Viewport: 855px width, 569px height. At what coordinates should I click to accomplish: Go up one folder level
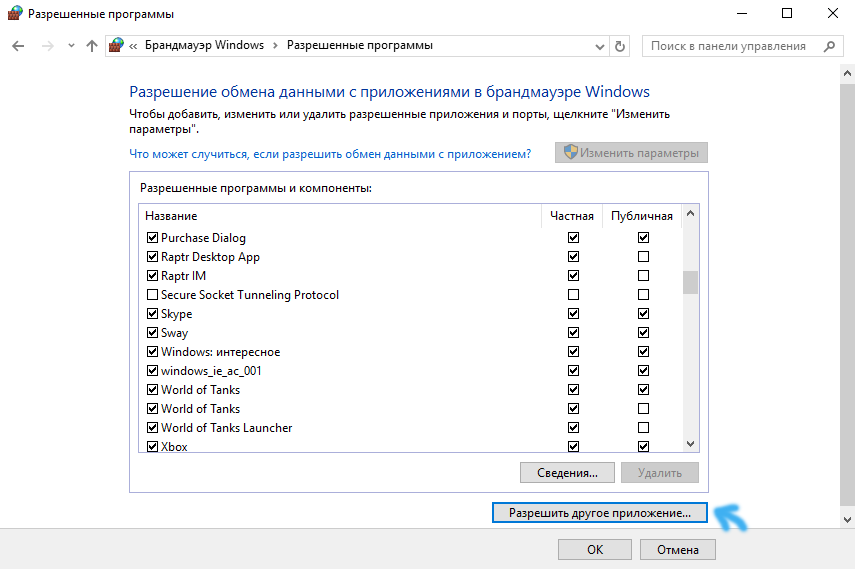coord(92,46)
